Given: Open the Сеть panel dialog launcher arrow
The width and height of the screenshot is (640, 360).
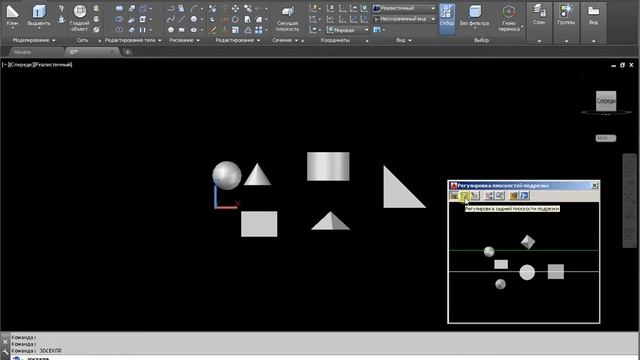Looking at the screenshot, I should [x=99, y=41].
